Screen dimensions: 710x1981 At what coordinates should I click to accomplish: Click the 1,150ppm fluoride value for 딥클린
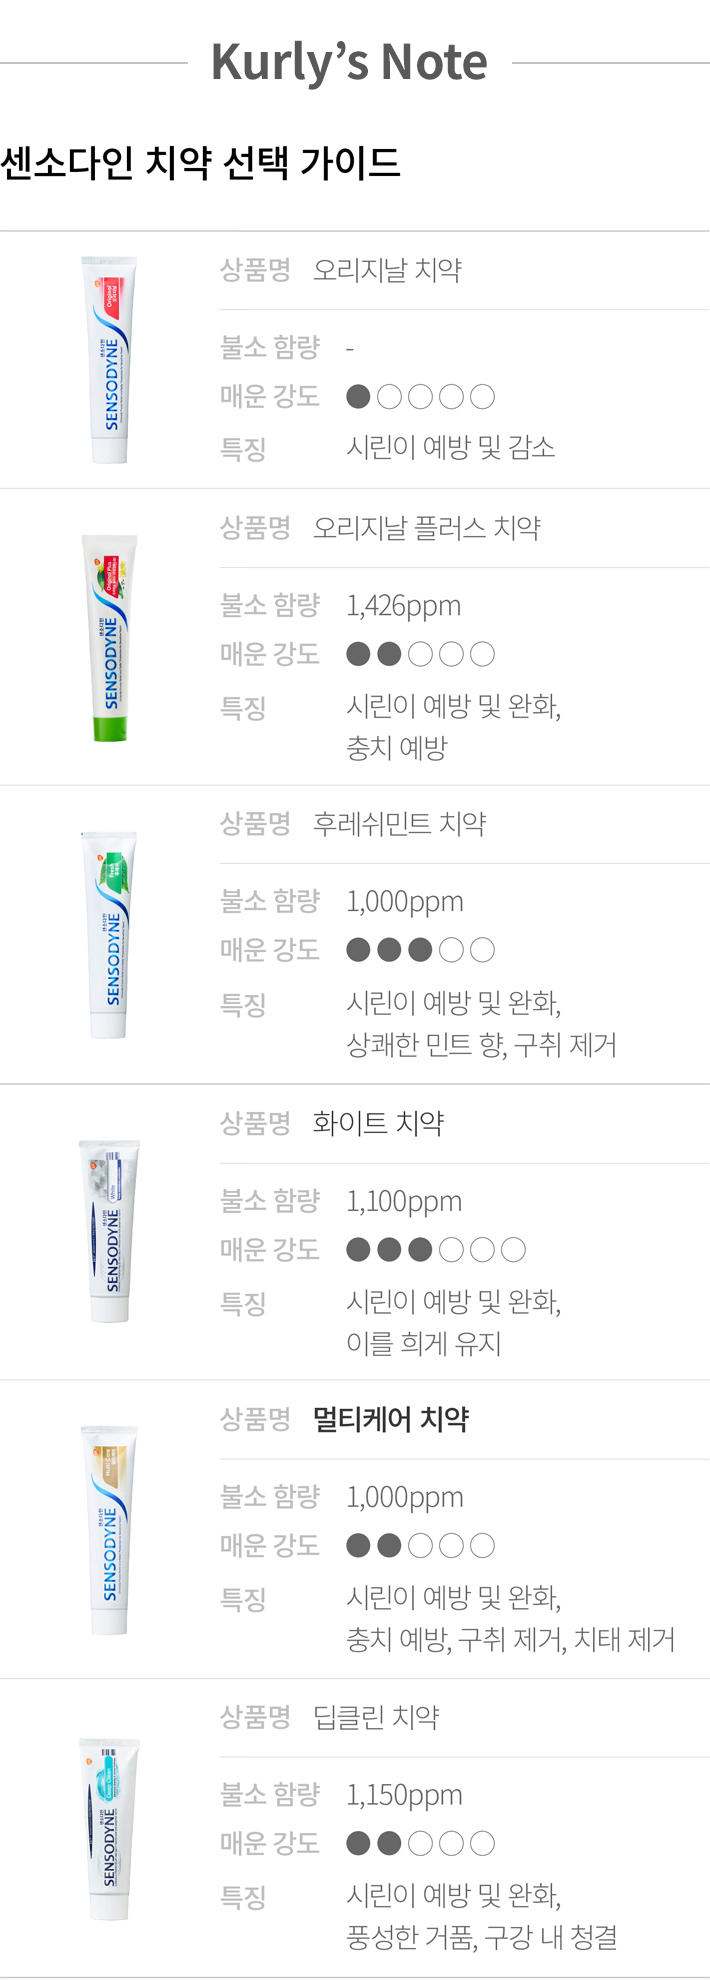(404, 1795)
